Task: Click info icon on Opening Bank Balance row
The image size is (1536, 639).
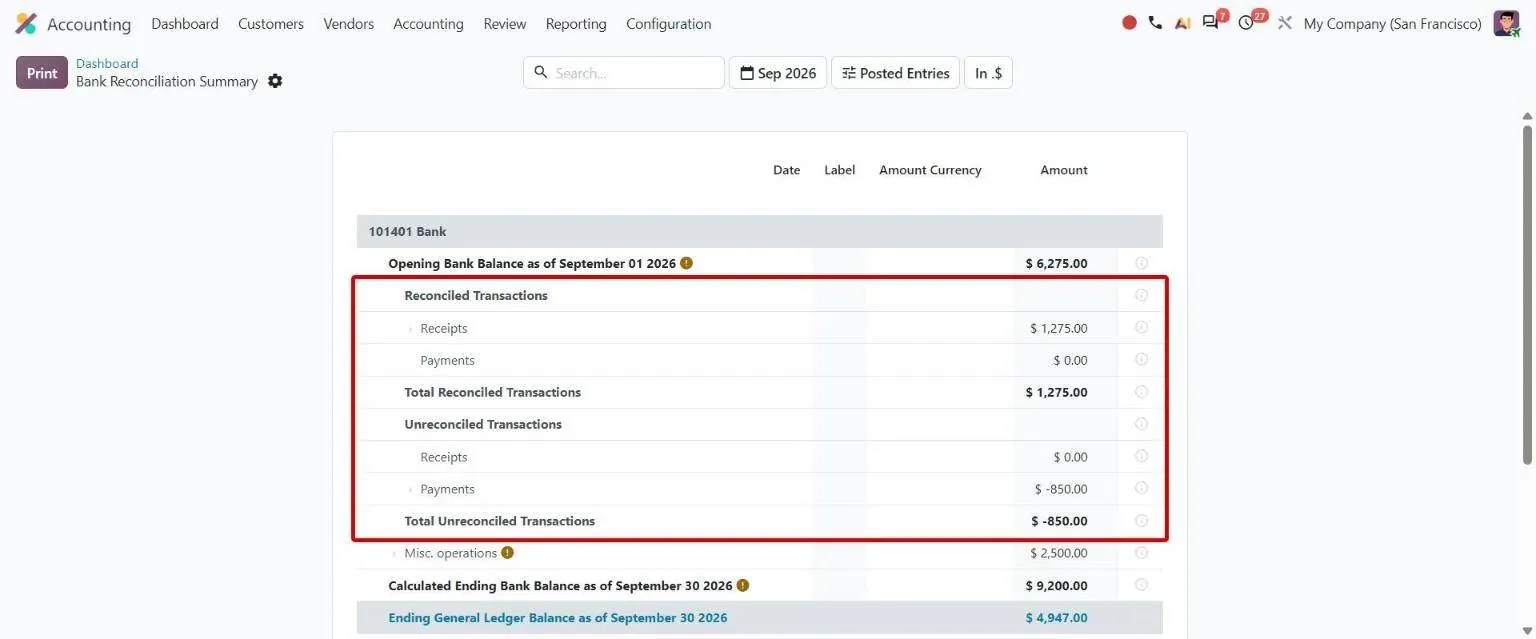Action: pyautogui.click(x=1142, y=263)
